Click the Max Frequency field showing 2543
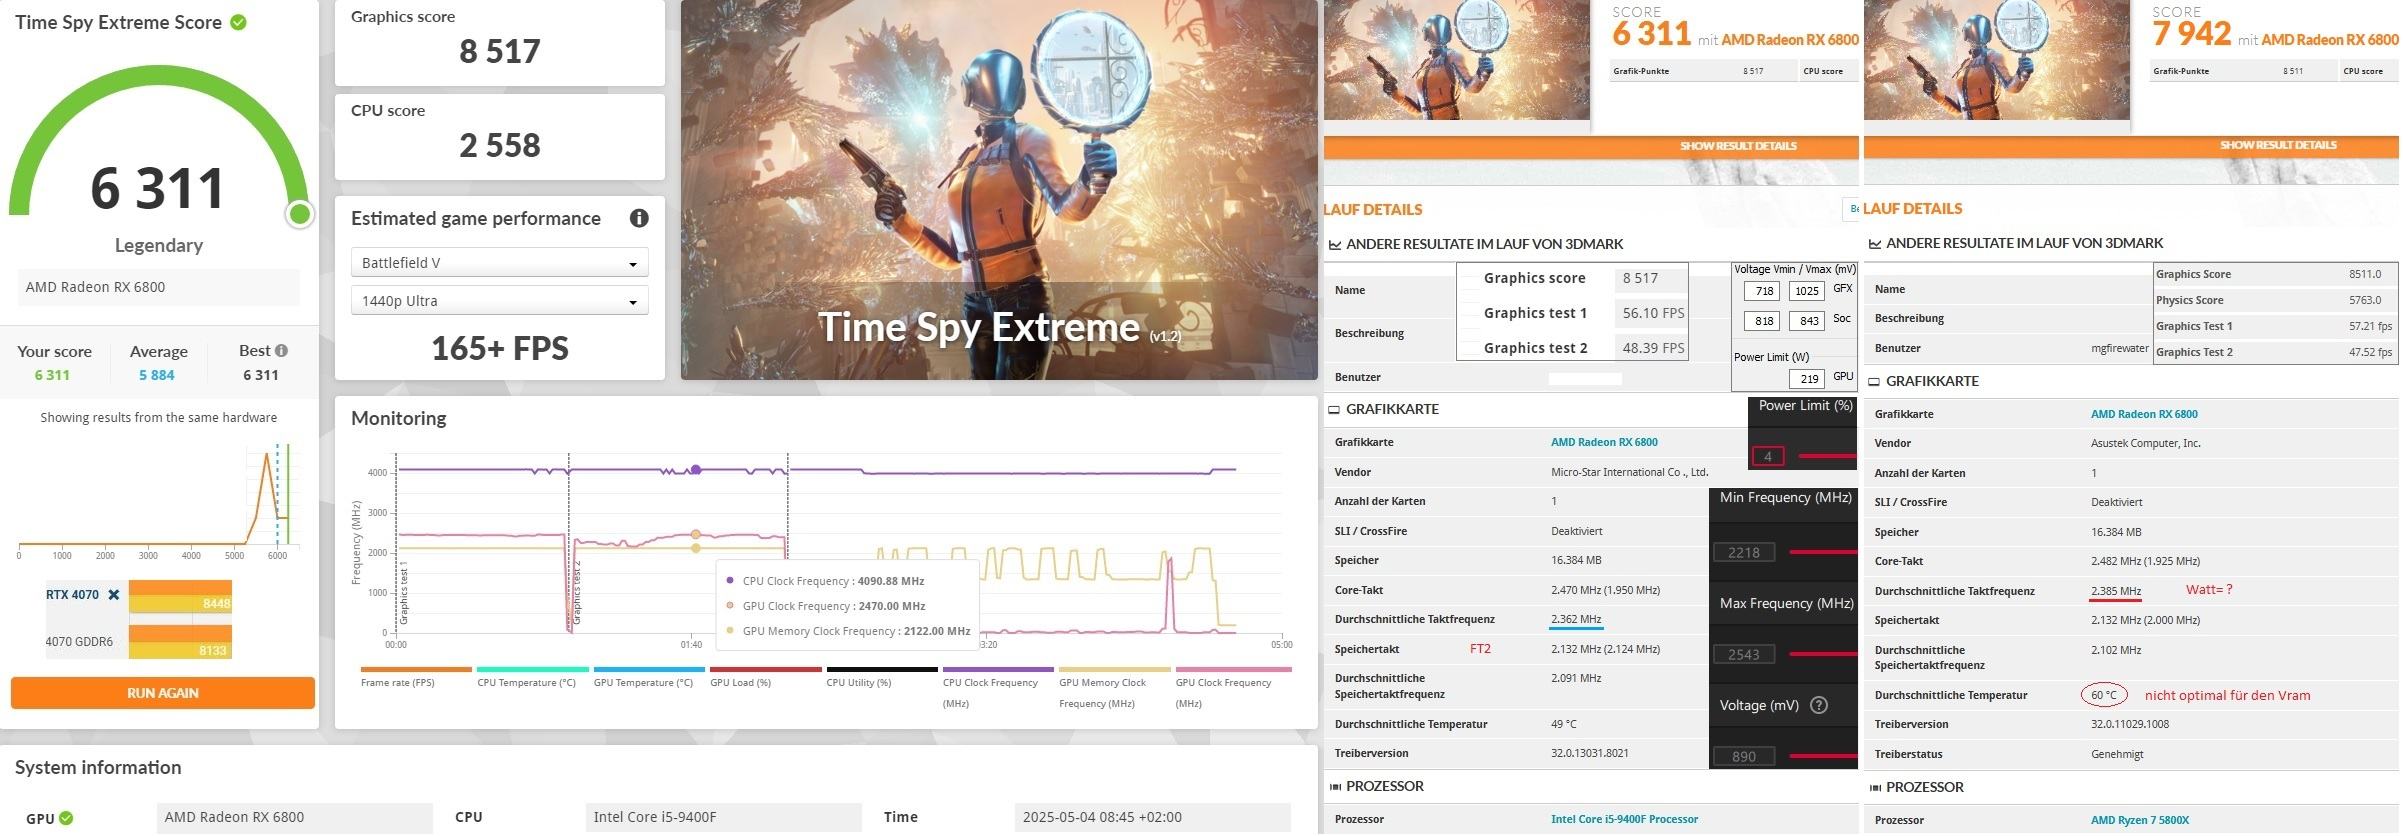This screenshot has width=2403, height=836. click(x=1744, y=654)
